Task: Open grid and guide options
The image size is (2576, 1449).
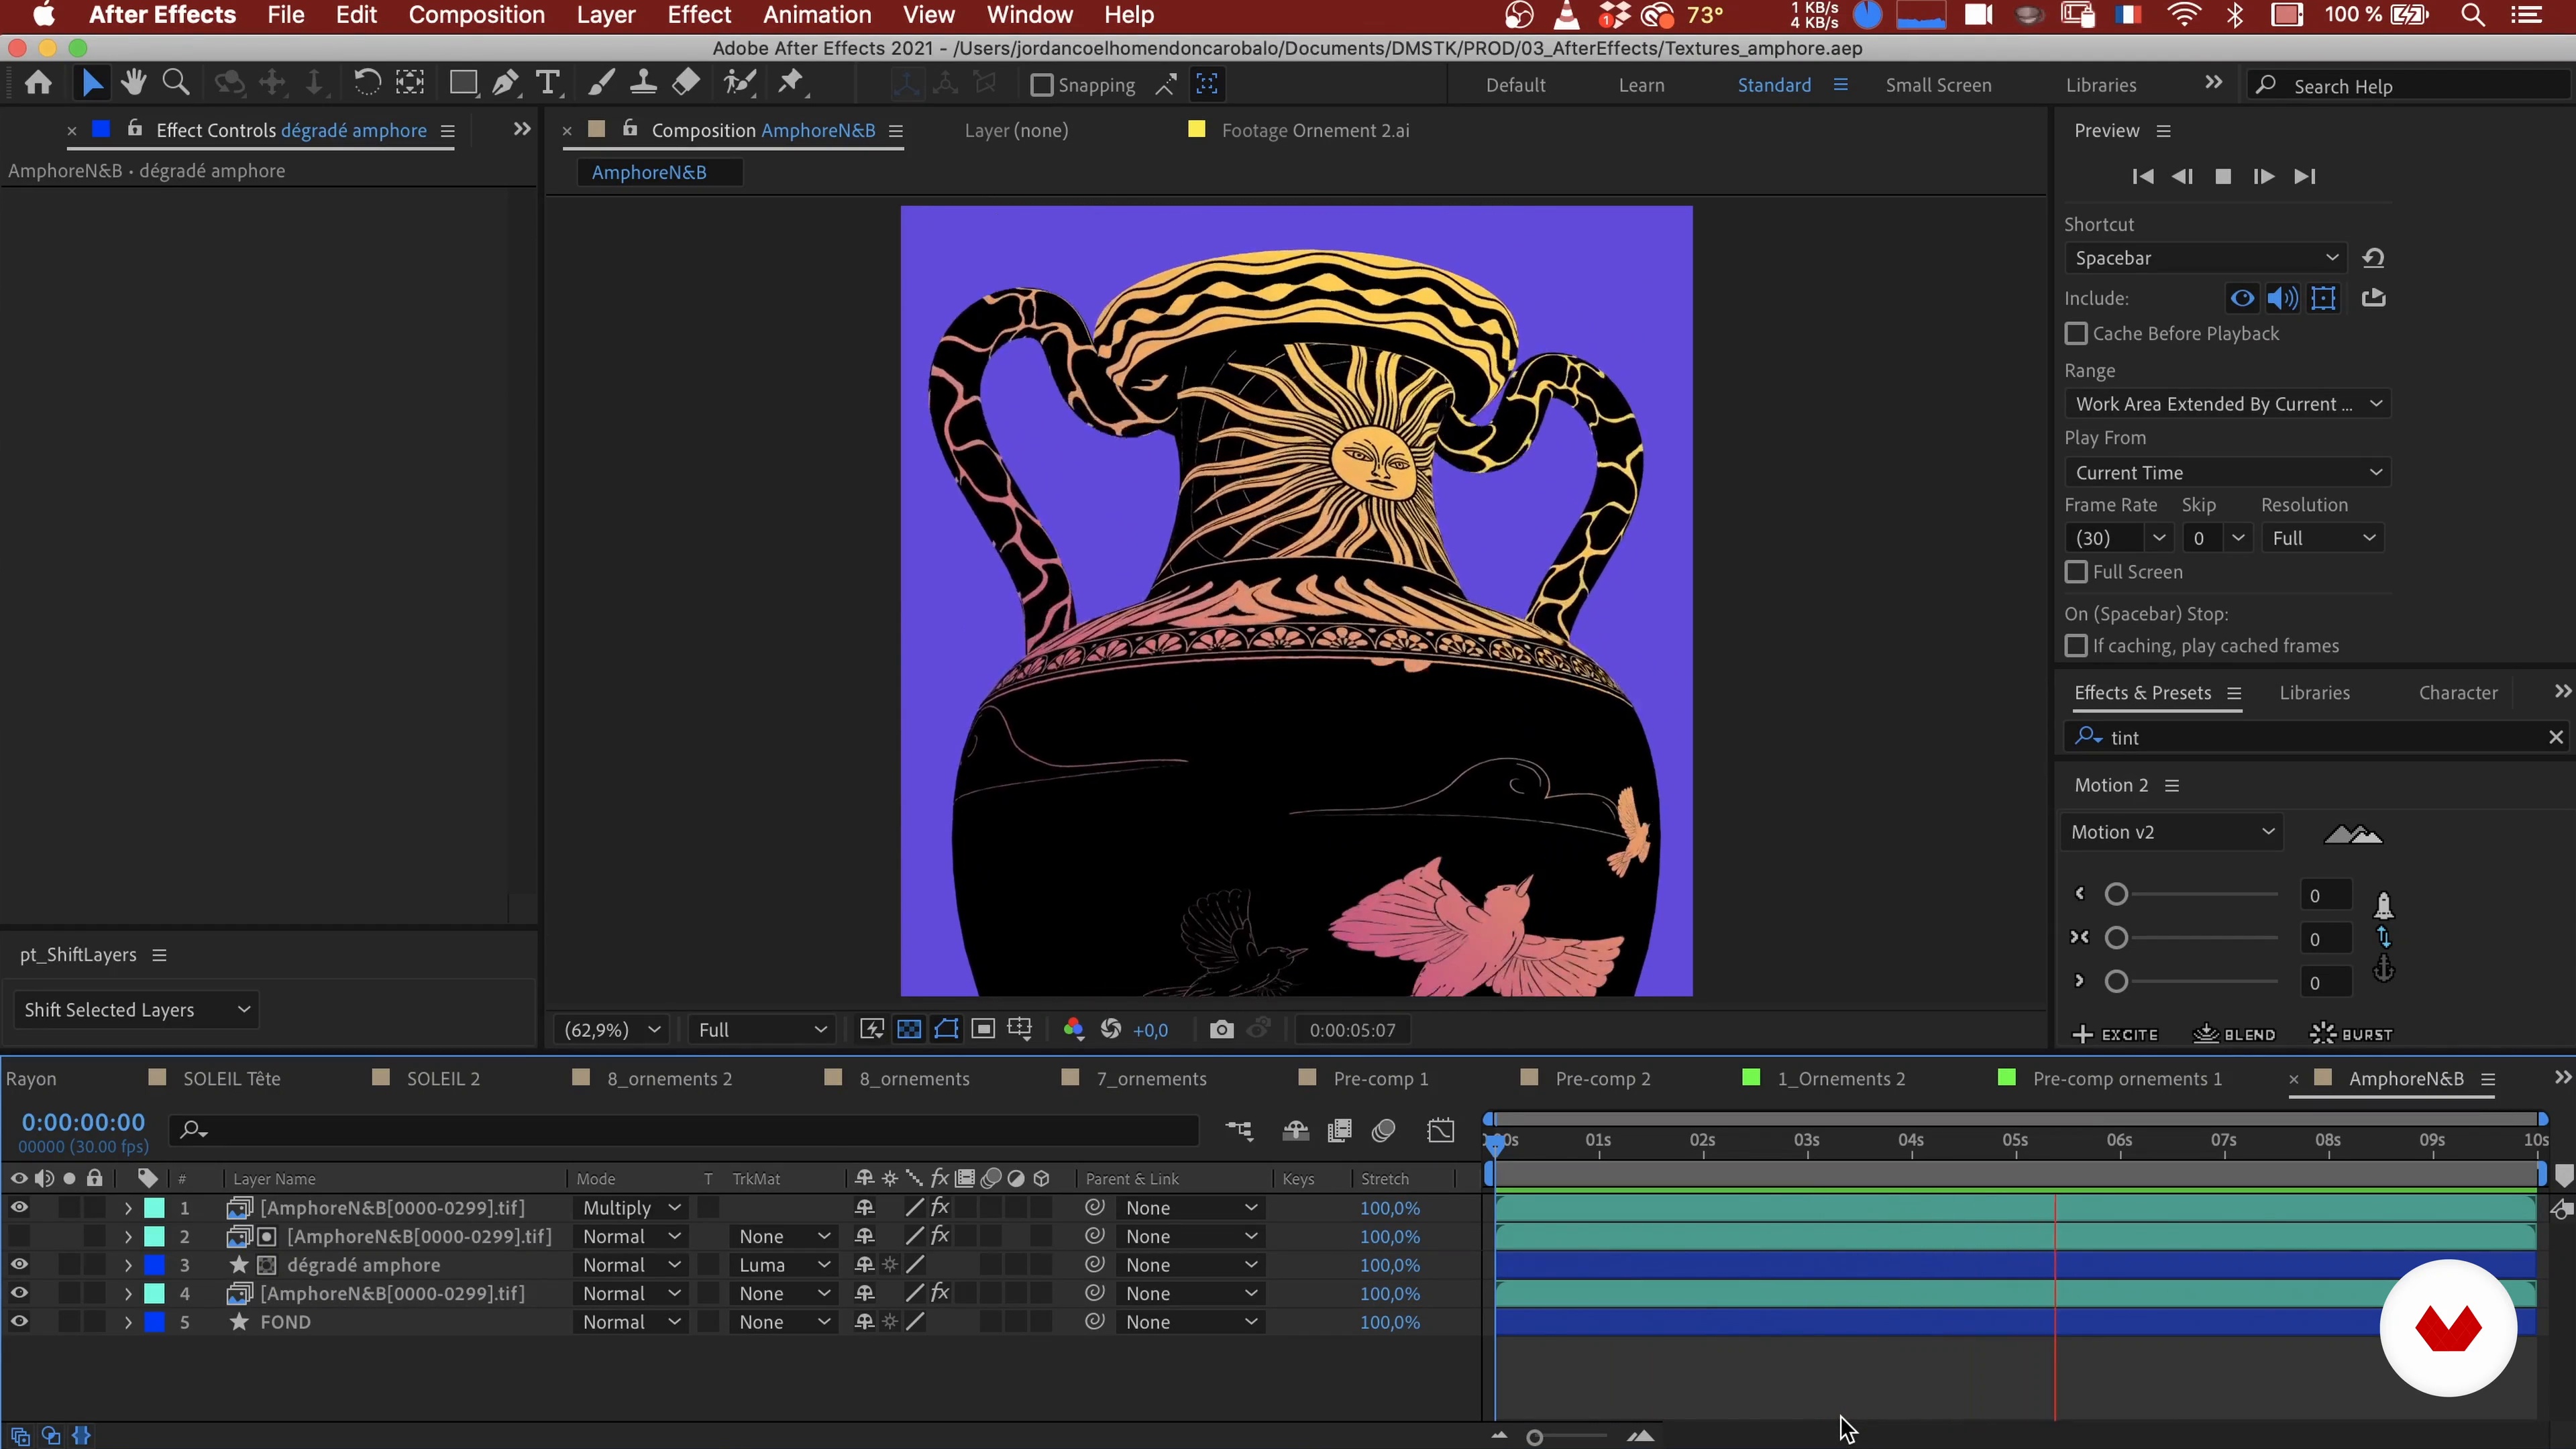Action: tap(1020, 1030)
